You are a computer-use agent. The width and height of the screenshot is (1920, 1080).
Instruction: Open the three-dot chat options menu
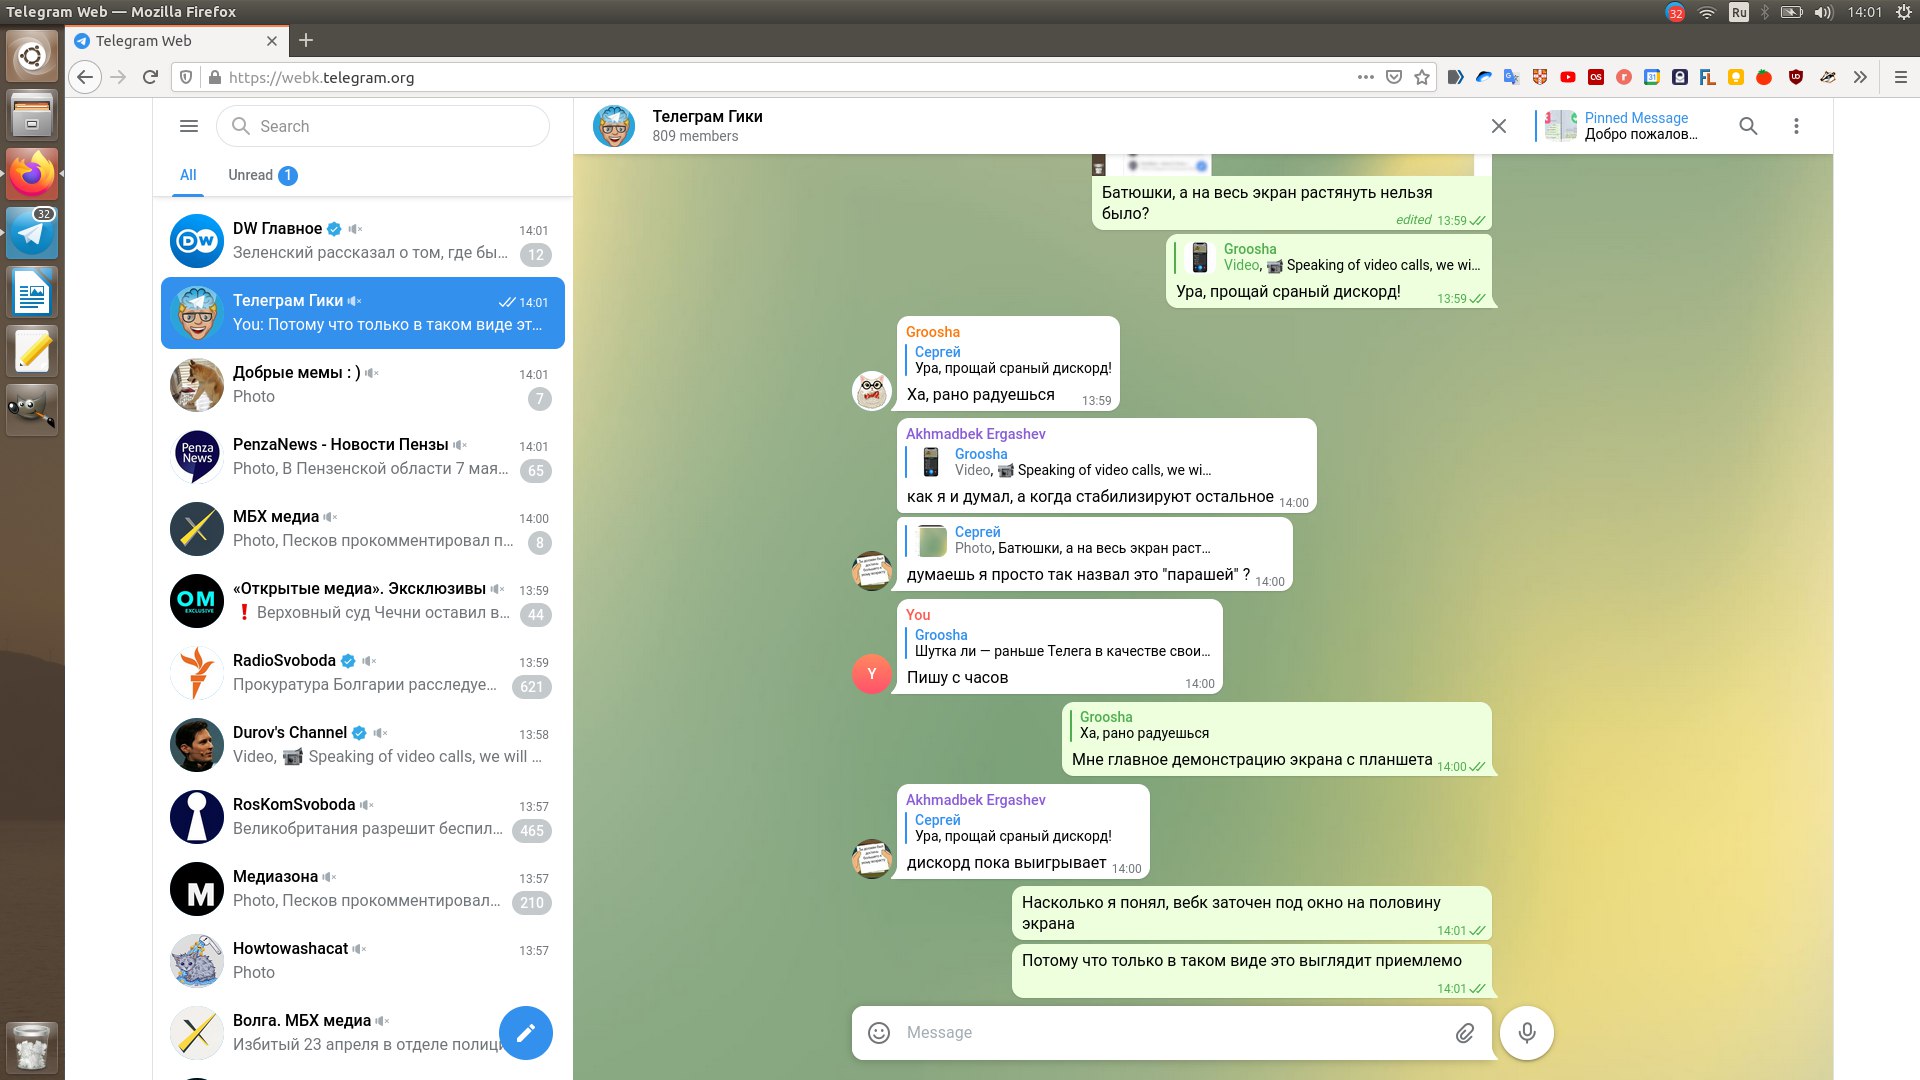(x=1796, y=126)
